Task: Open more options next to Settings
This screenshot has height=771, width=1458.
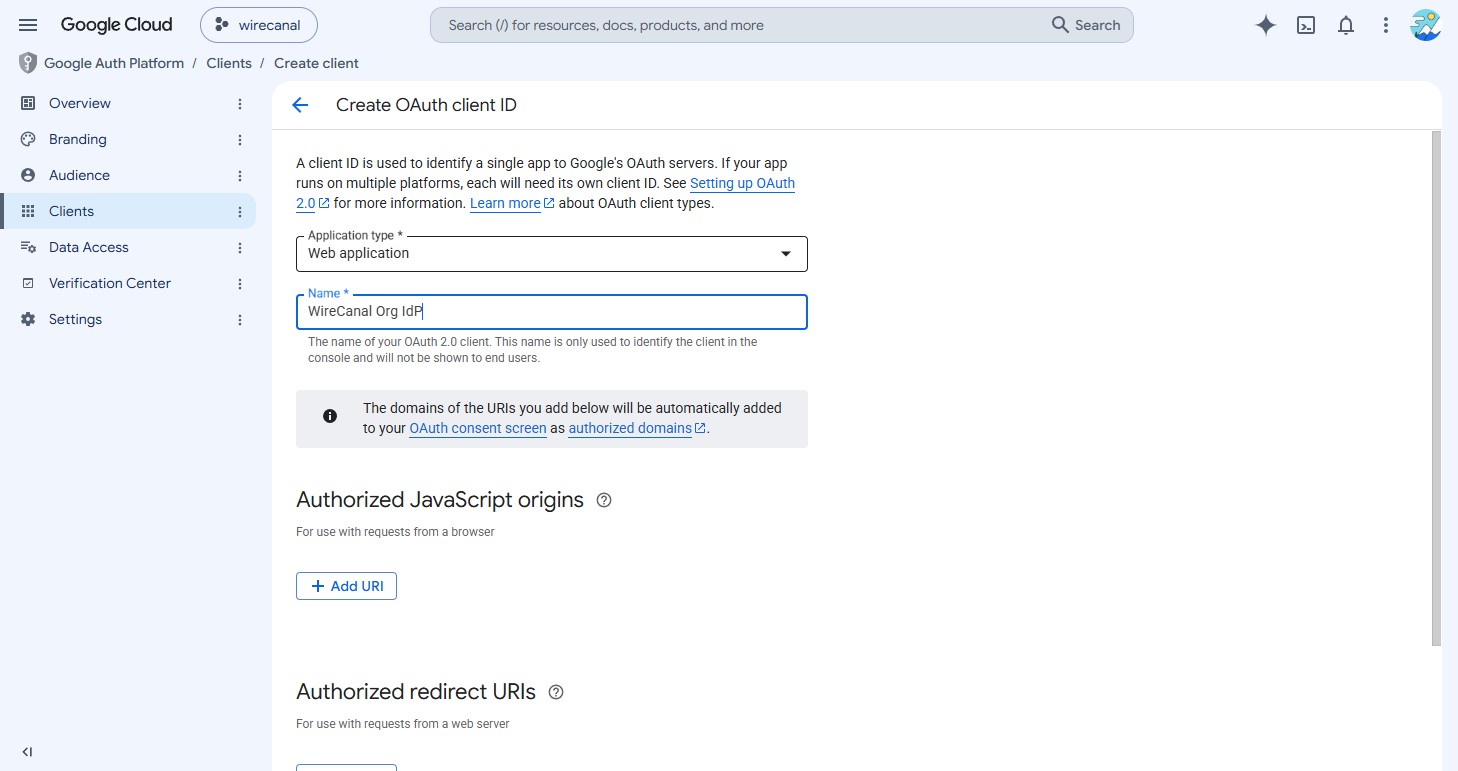Action: click(x=239, y=320)
